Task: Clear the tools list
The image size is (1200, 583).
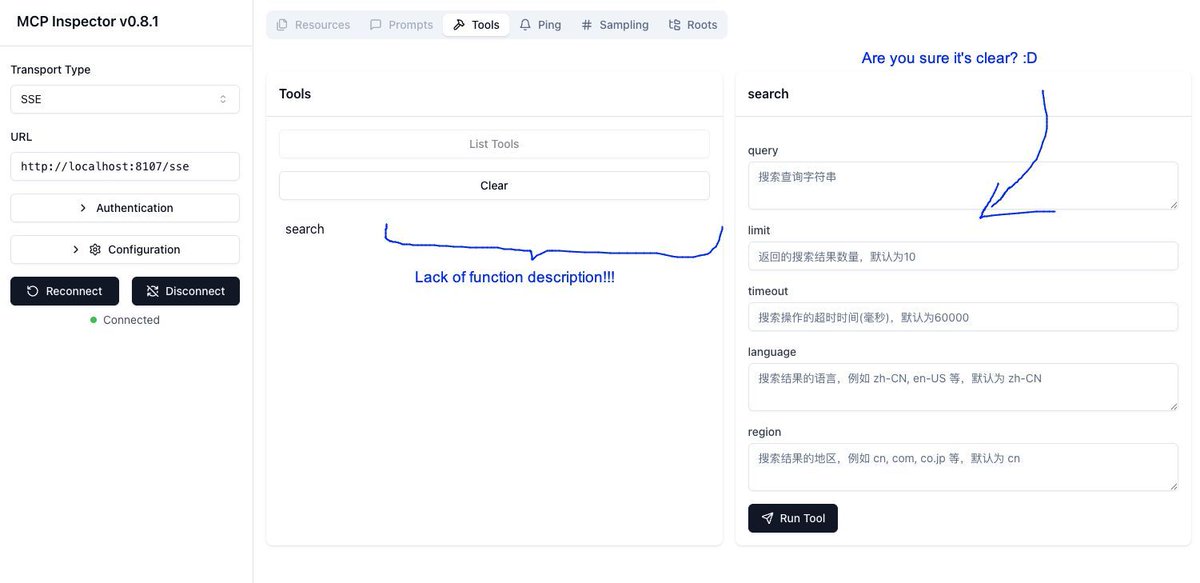Action: coord(494,185)
